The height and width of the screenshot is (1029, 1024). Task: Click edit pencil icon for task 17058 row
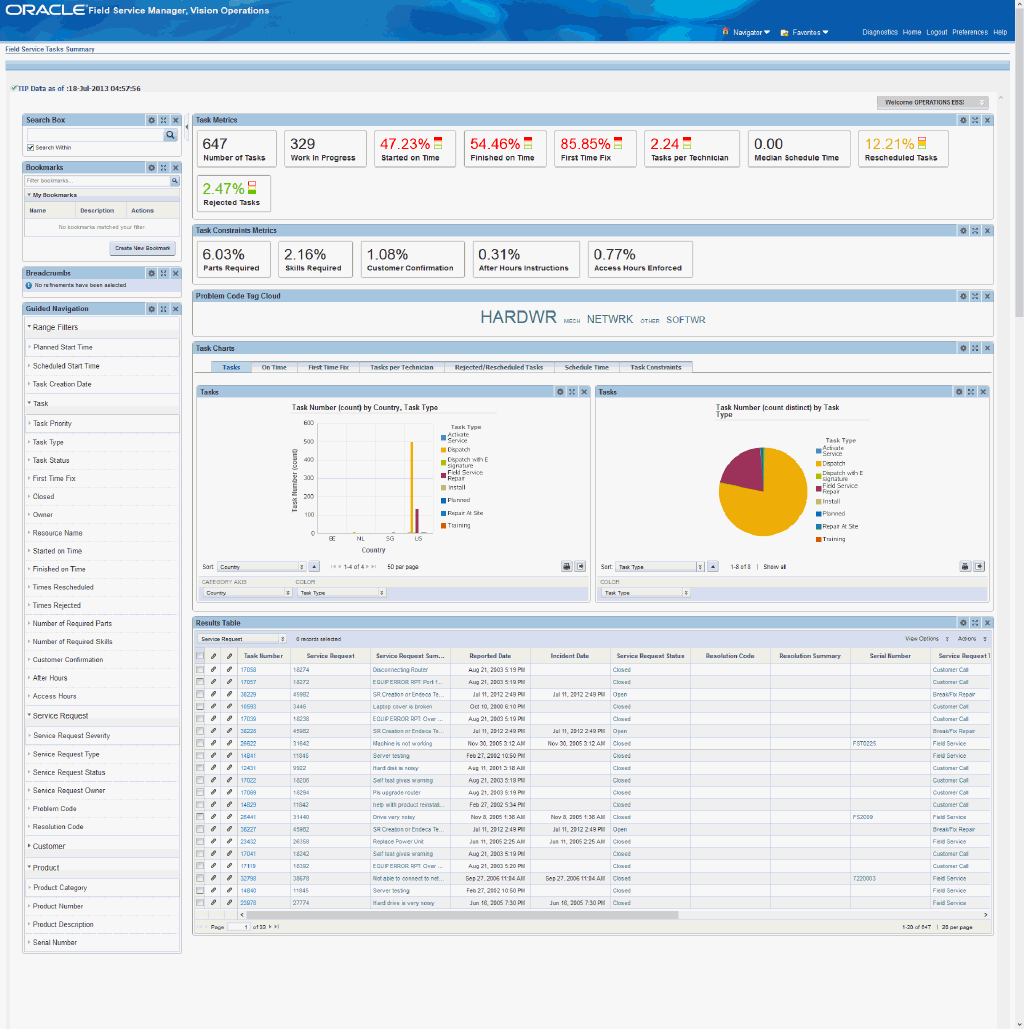[213, 670]
